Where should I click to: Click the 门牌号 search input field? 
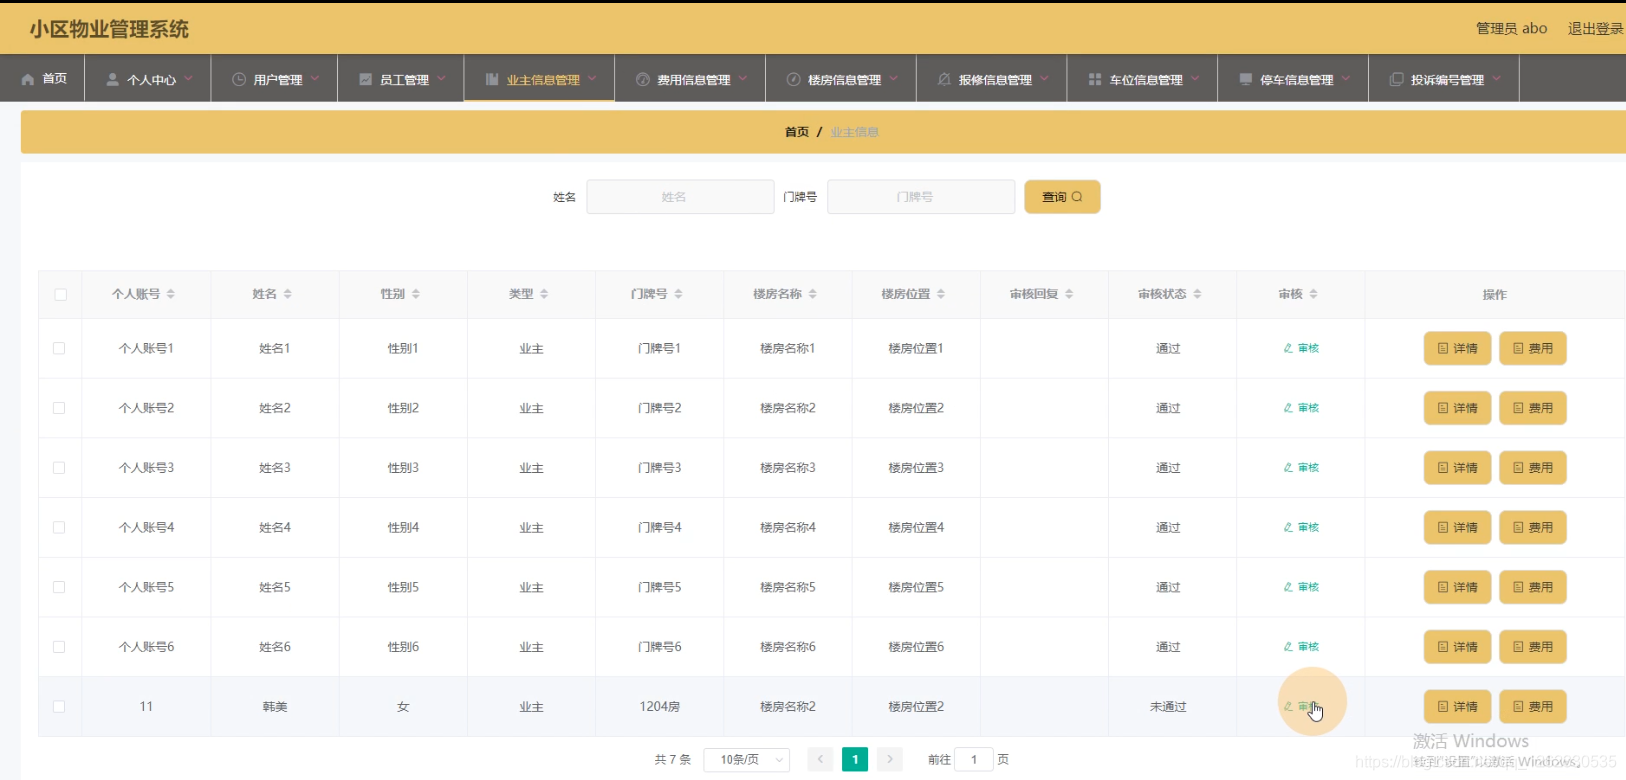(921, 197)
